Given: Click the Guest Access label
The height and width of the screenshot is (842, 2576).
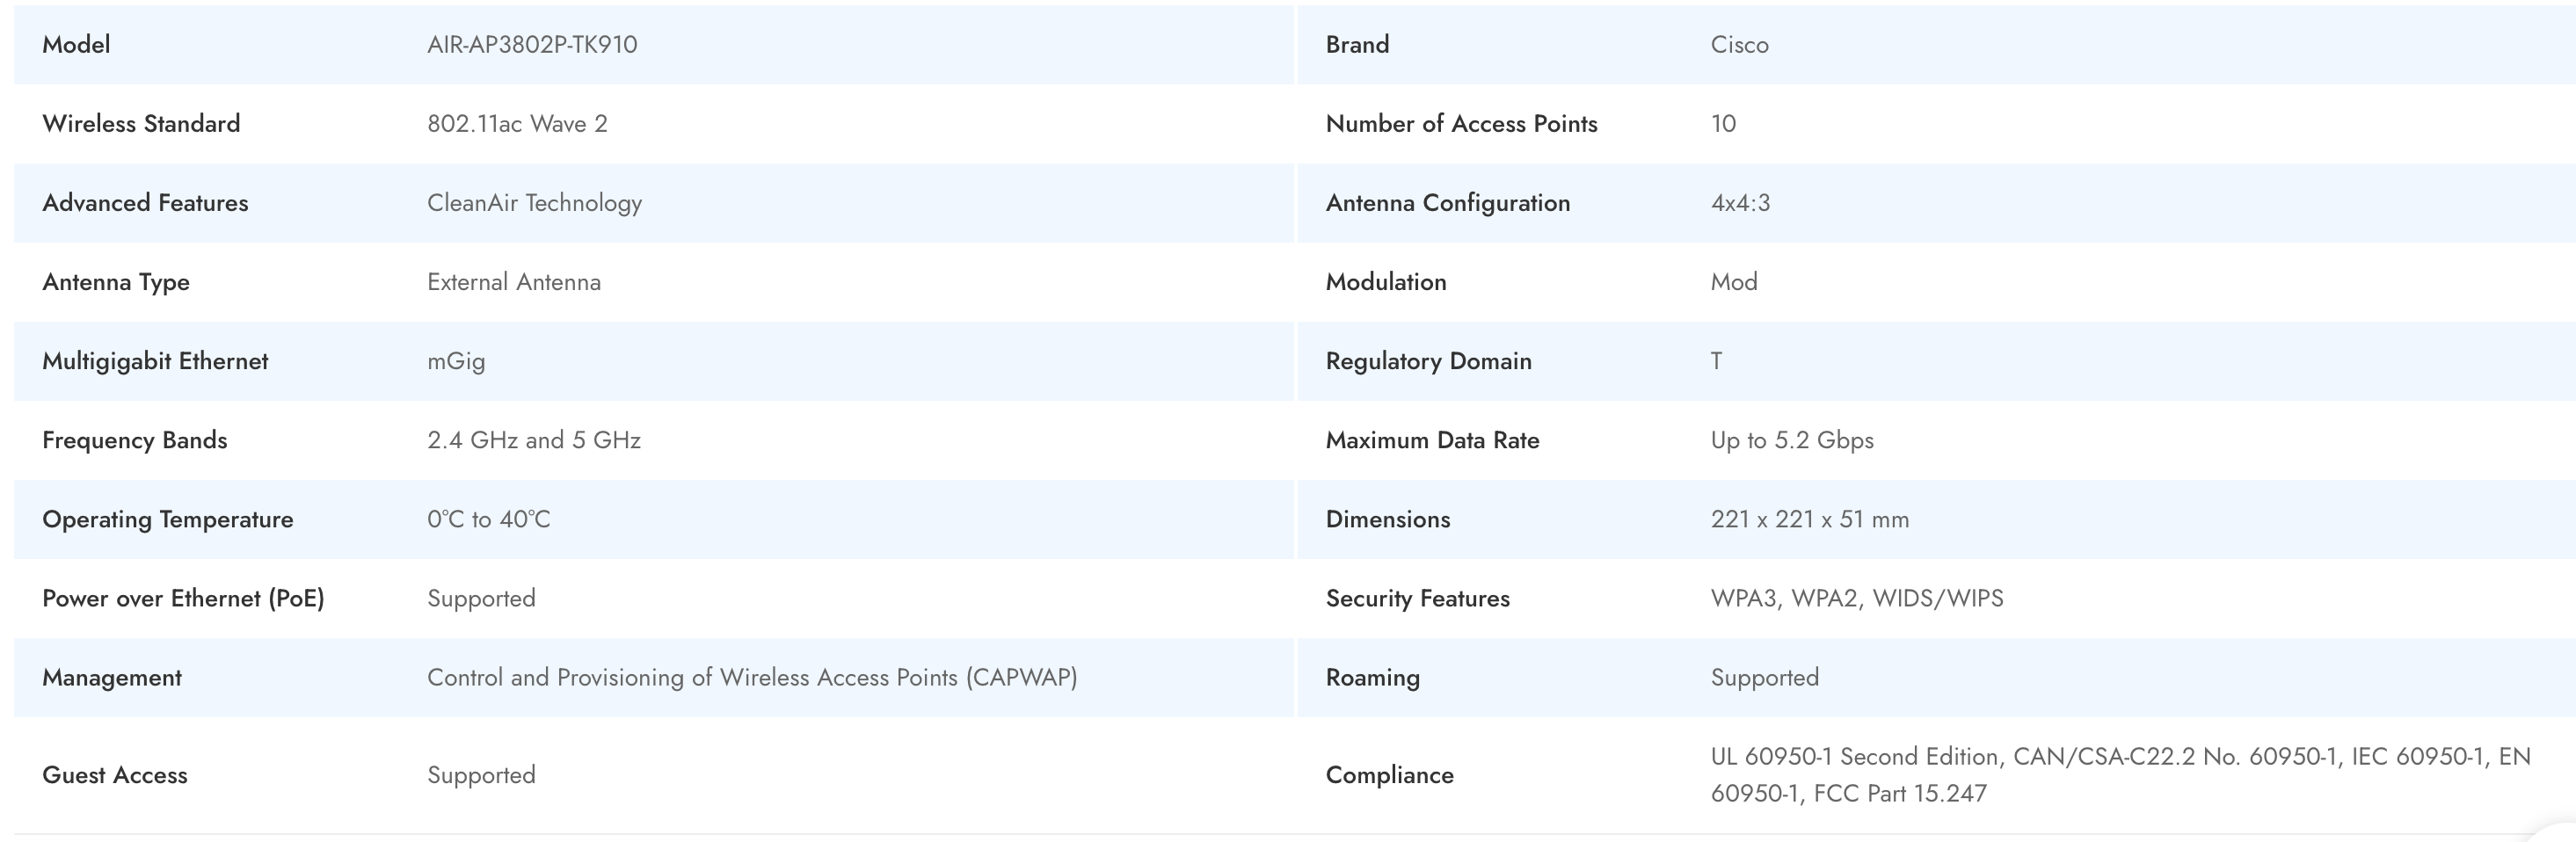Looking at the screenshot, I should [x=115, y=774].
